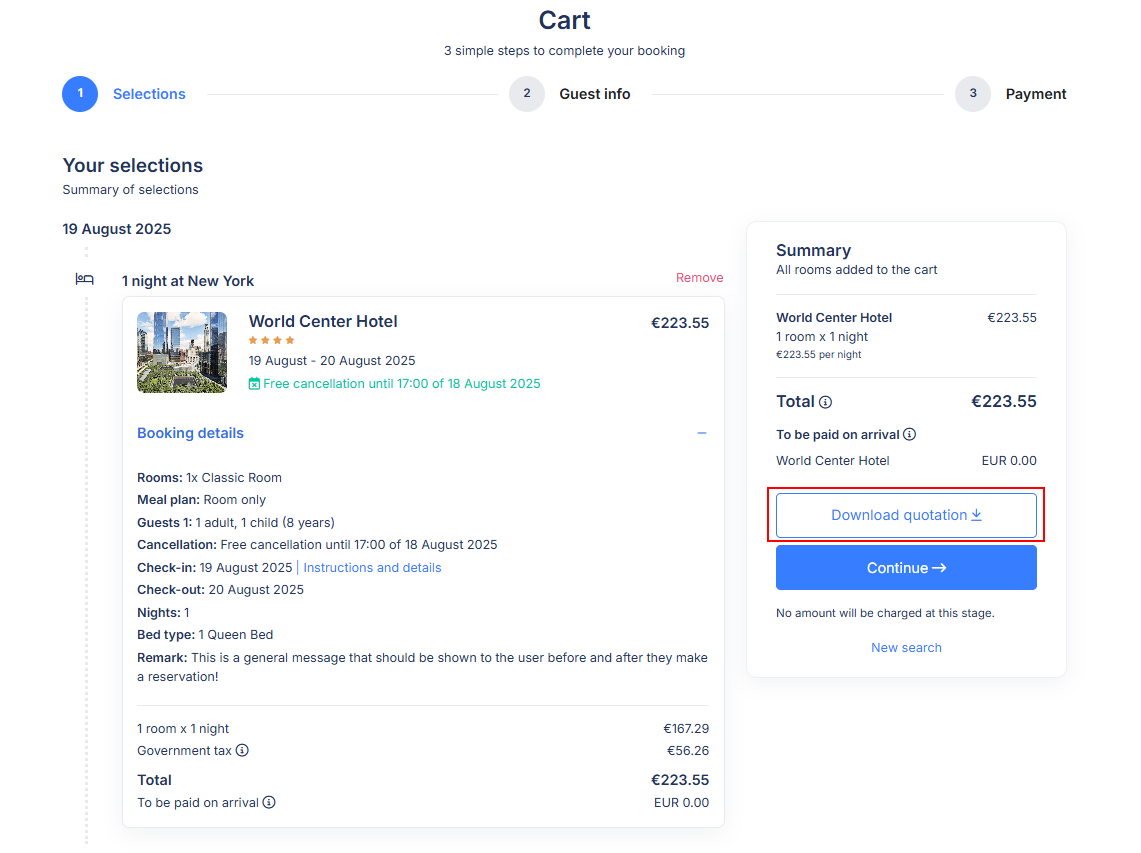This screenshot has height=853, width=1141.
Task: Click the info icon beside 'To be paid on arrival' under booking details
Action: (x=269, y=802)
